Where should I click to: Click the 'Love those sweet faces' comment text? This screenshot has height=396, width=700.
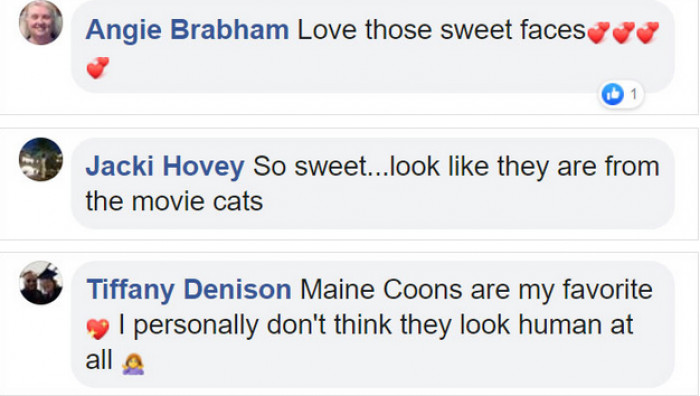(441, 30)
